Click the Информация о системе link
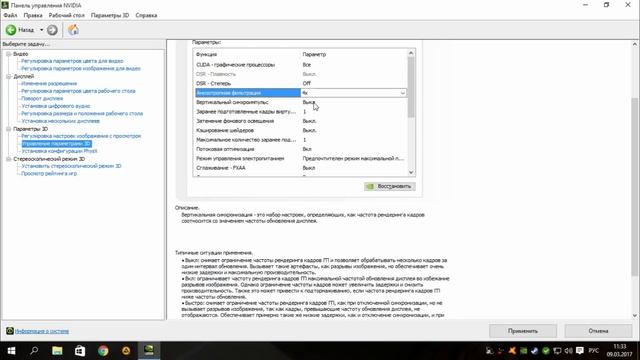Screen dimensions: 640x360 coord(42,331)
